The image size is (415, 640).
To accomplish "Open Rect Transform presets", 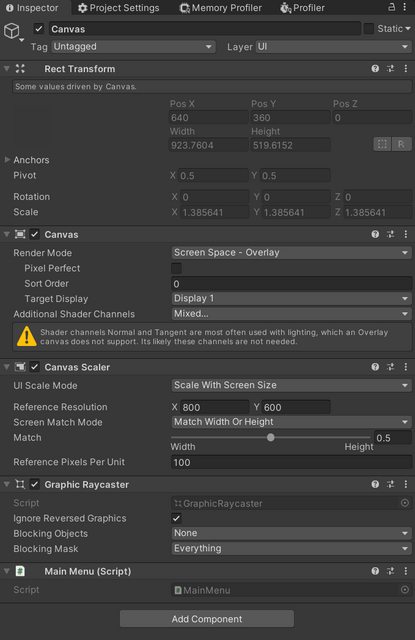I will [391, 69].
